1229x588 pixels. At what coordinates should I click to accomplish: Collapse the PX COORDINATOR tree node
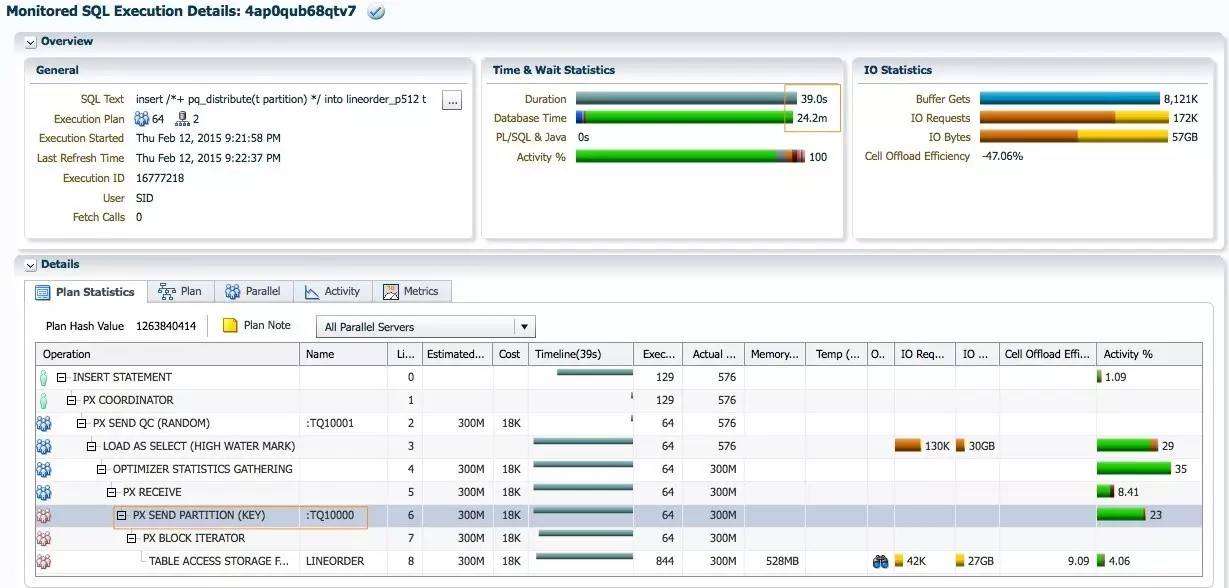tap(72, 400)
